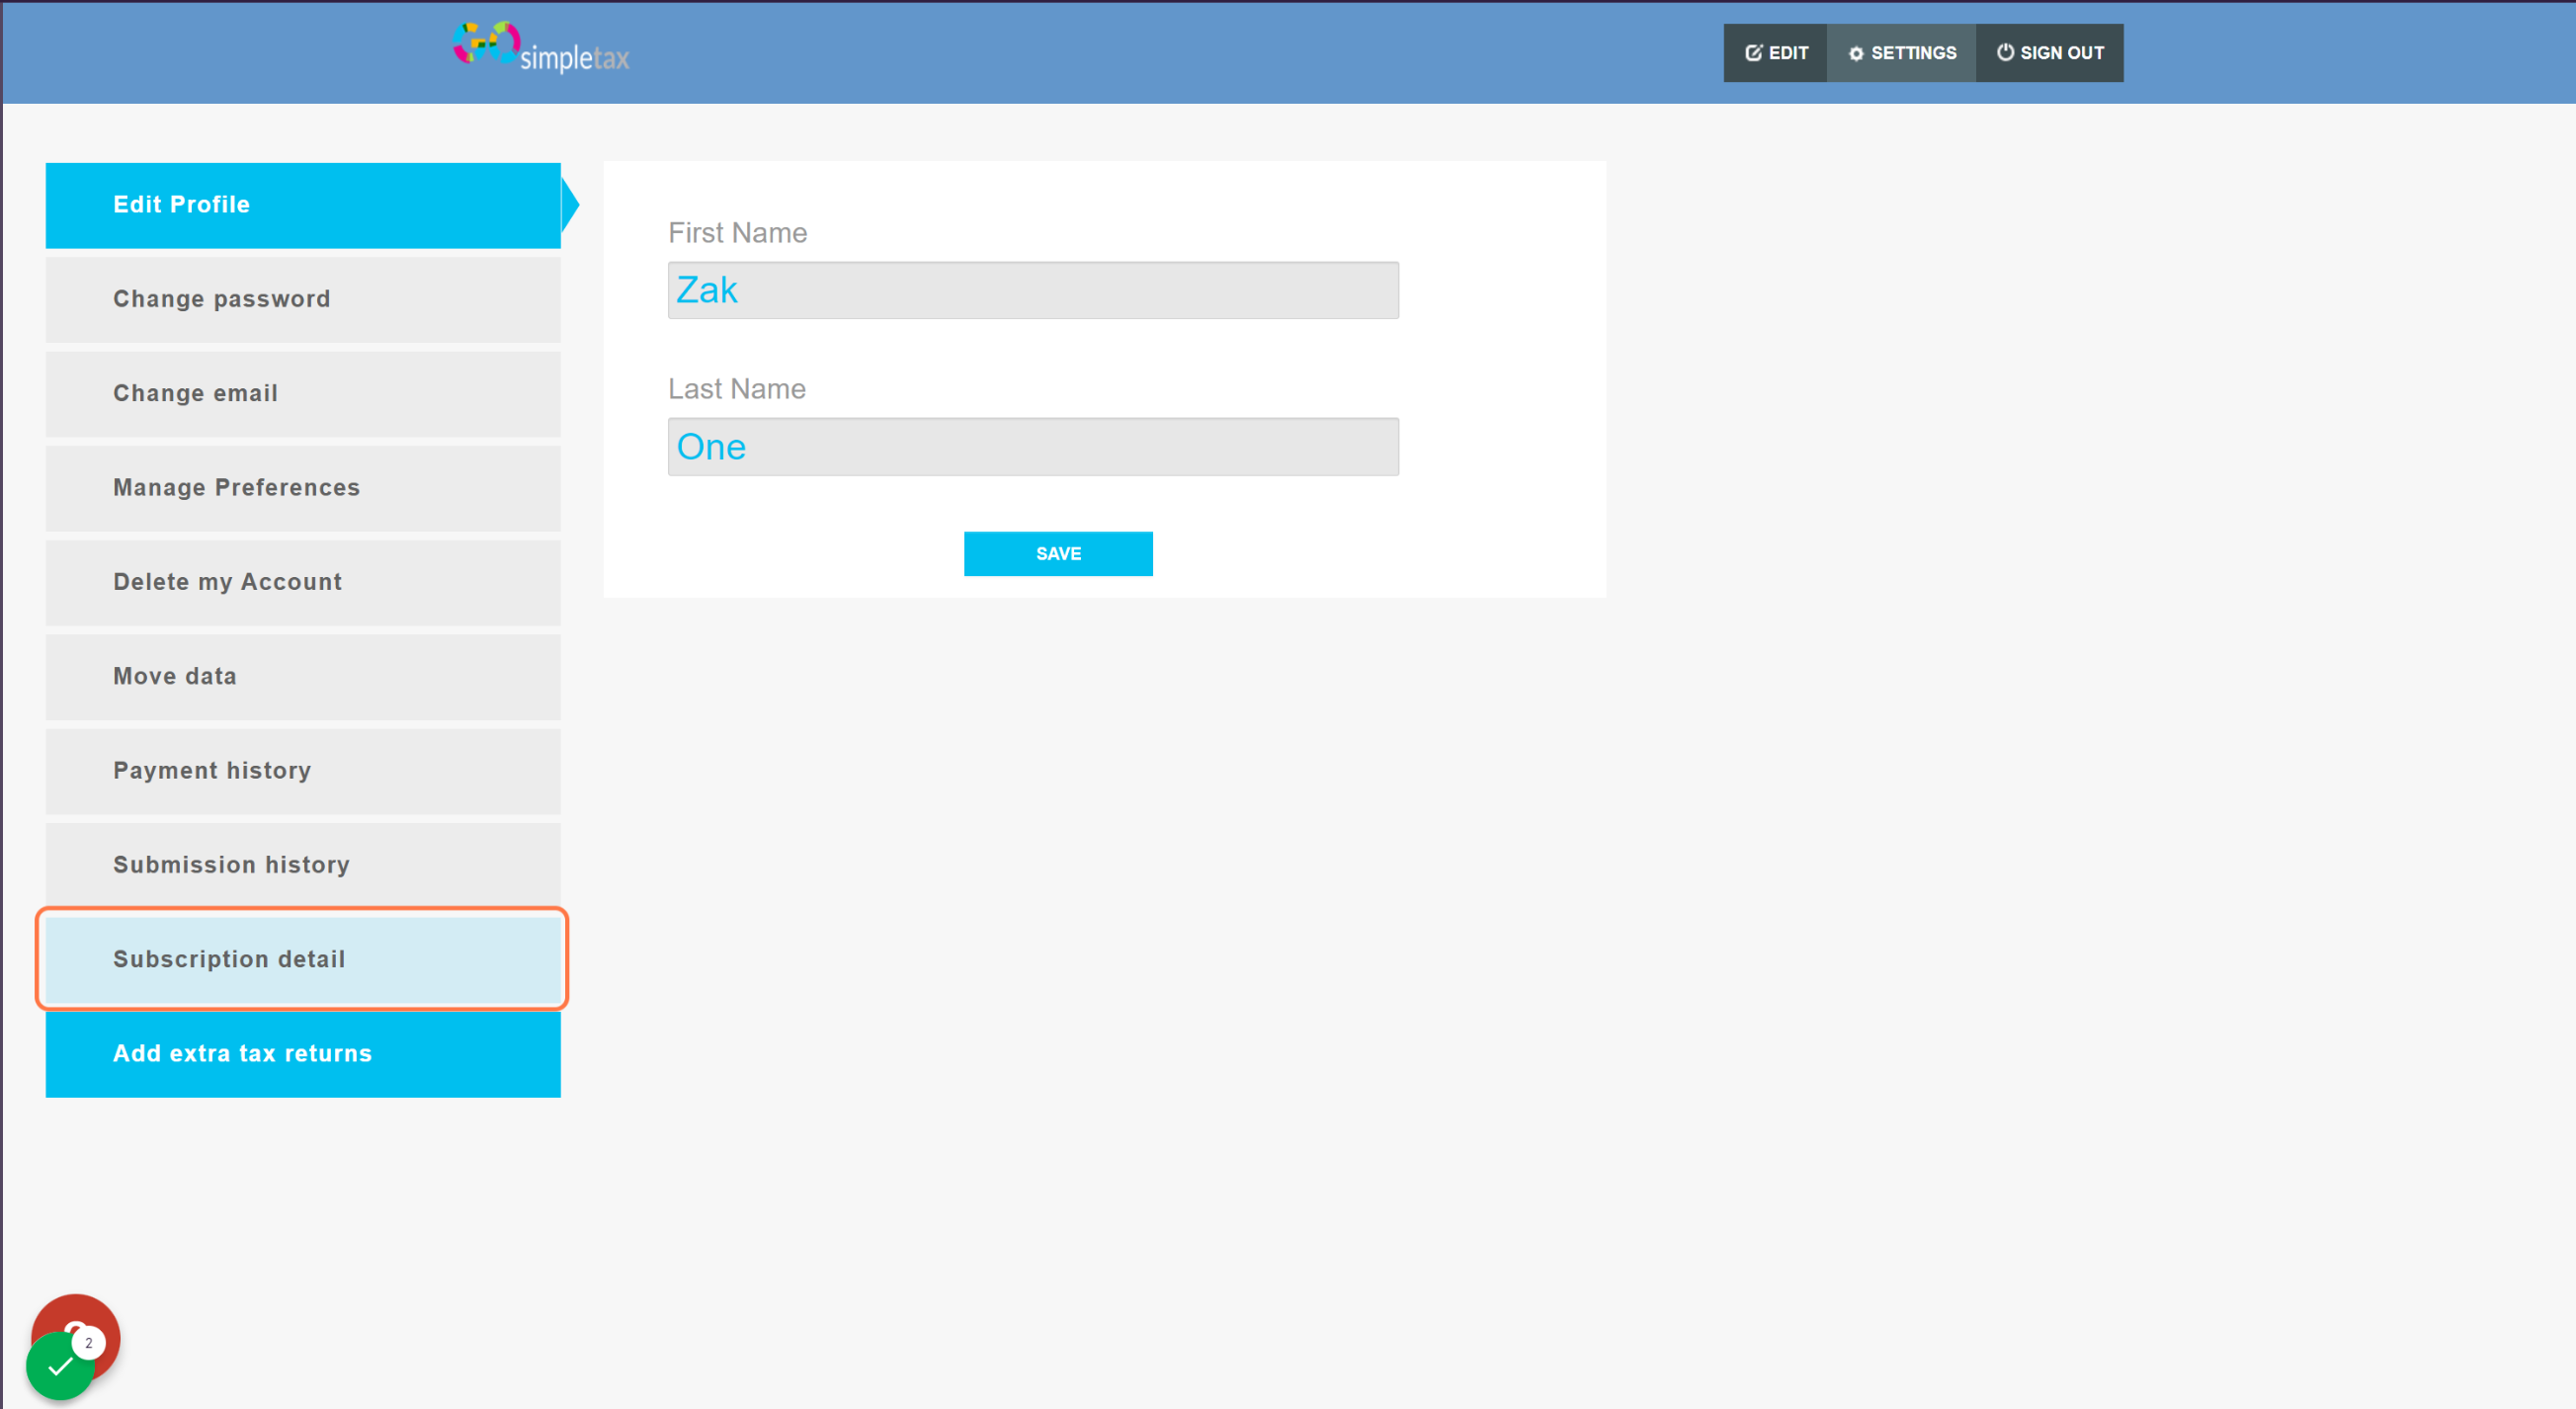The width and height of the screenshot is (2576, 1409).
Task: Open the Move data section
Action: tap(303, 676)
